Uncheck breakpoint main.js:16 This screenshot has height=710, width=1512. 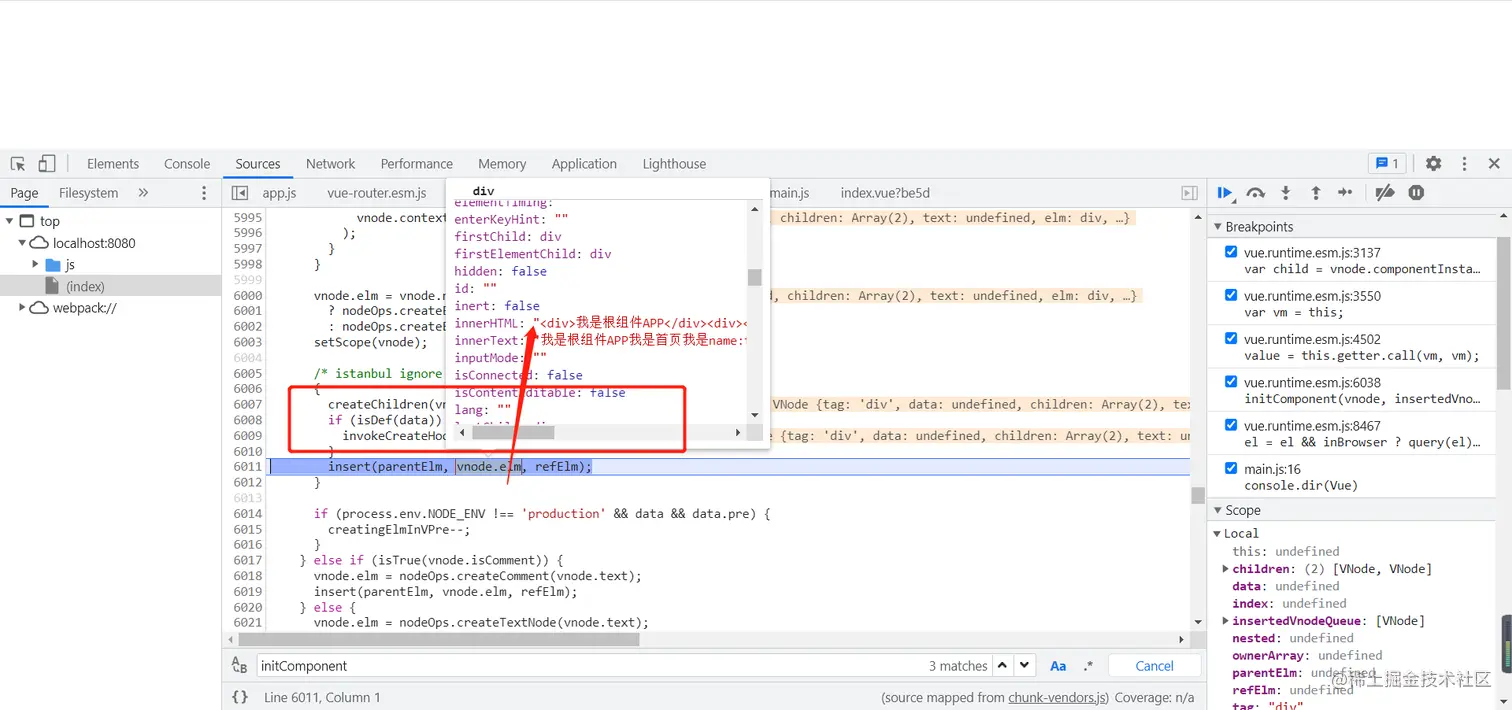pos(1231,467)
